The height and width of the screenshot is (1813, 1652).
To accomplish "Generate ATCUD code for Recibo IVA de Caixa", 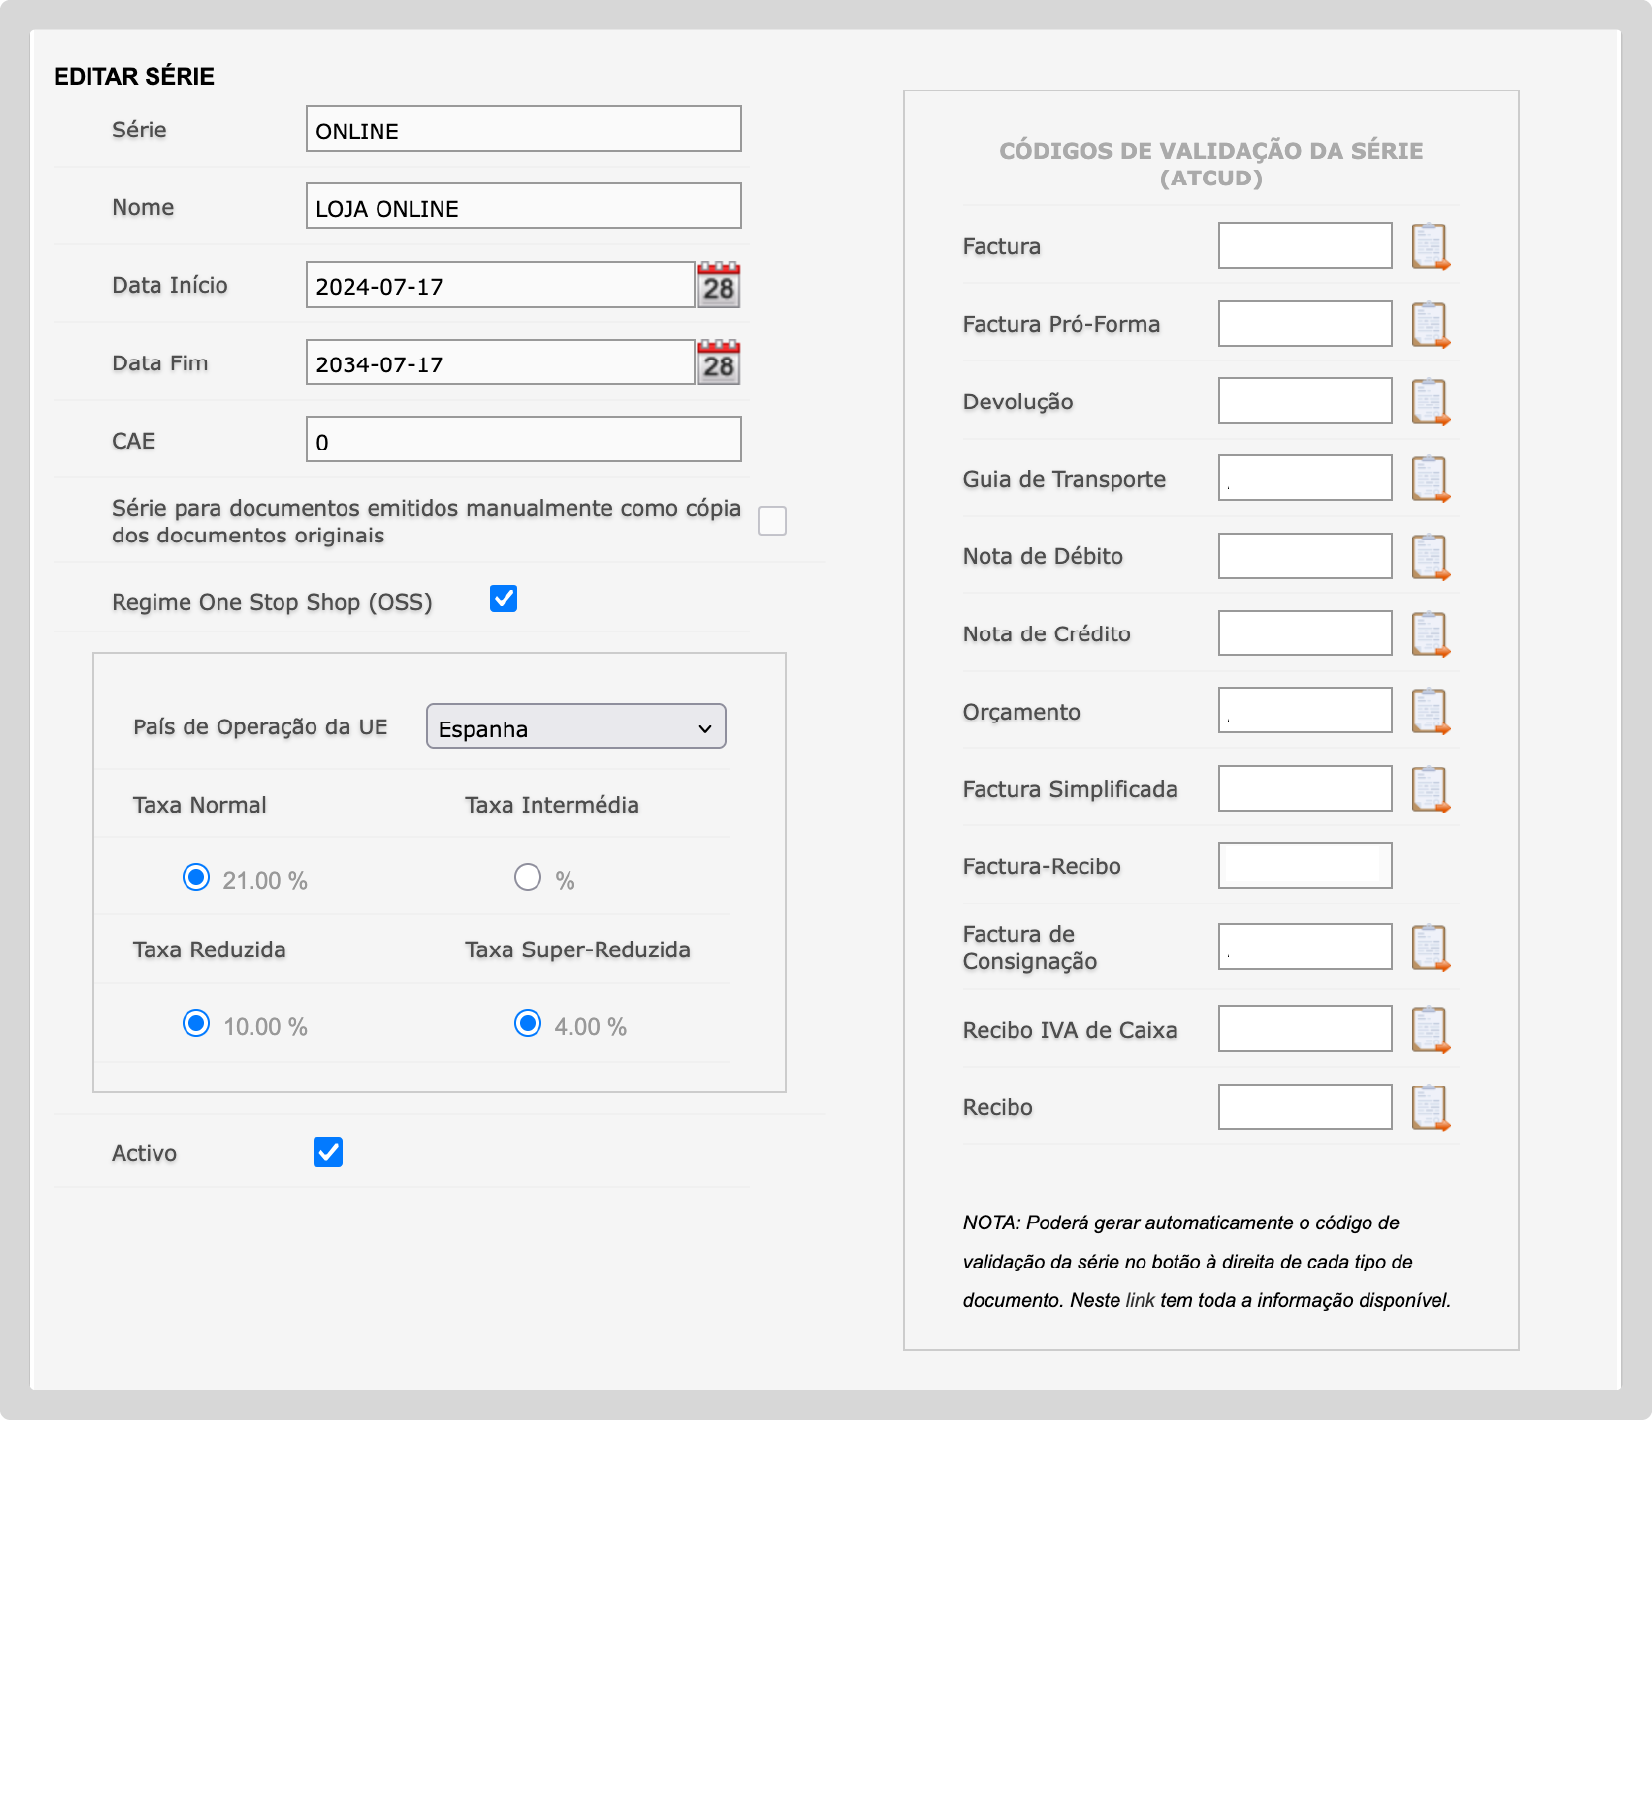I will click(1430, 1030).
